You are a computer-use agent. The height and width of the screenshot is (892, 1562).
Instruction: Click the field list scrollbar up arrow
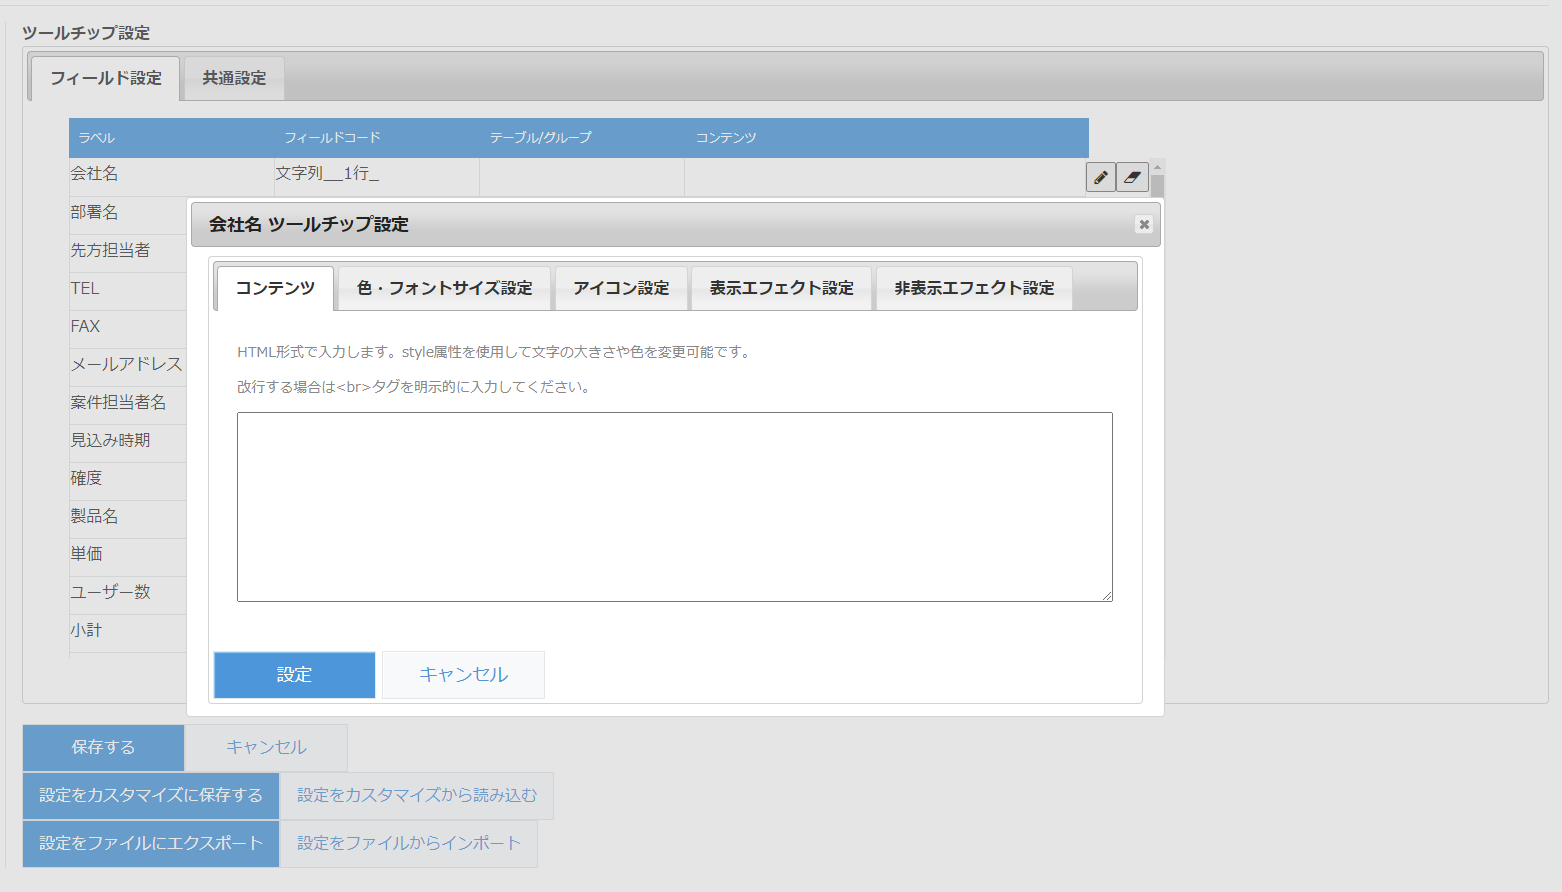tap(1157, 167)
